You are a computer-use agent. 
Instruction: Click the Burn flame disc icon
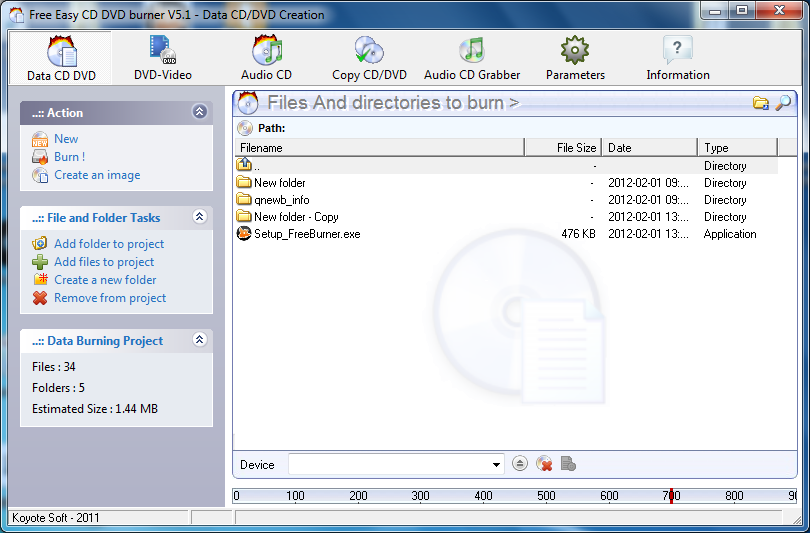click(40, 157)
